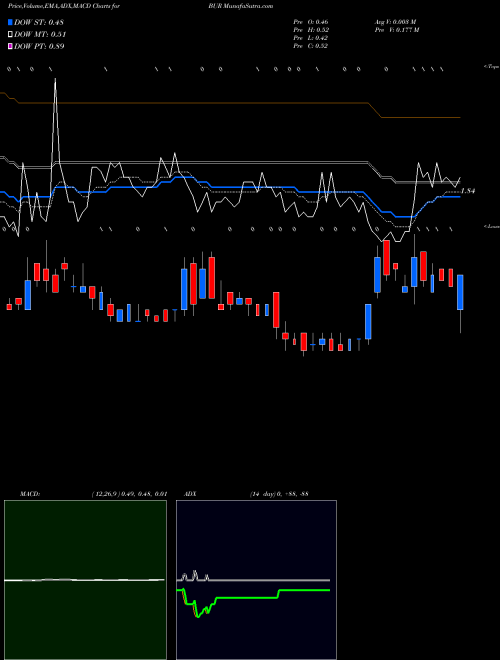Click the magenta DOW PT legend swatch
This screenshot has width=500, height=660.
(x=11, y=46)
